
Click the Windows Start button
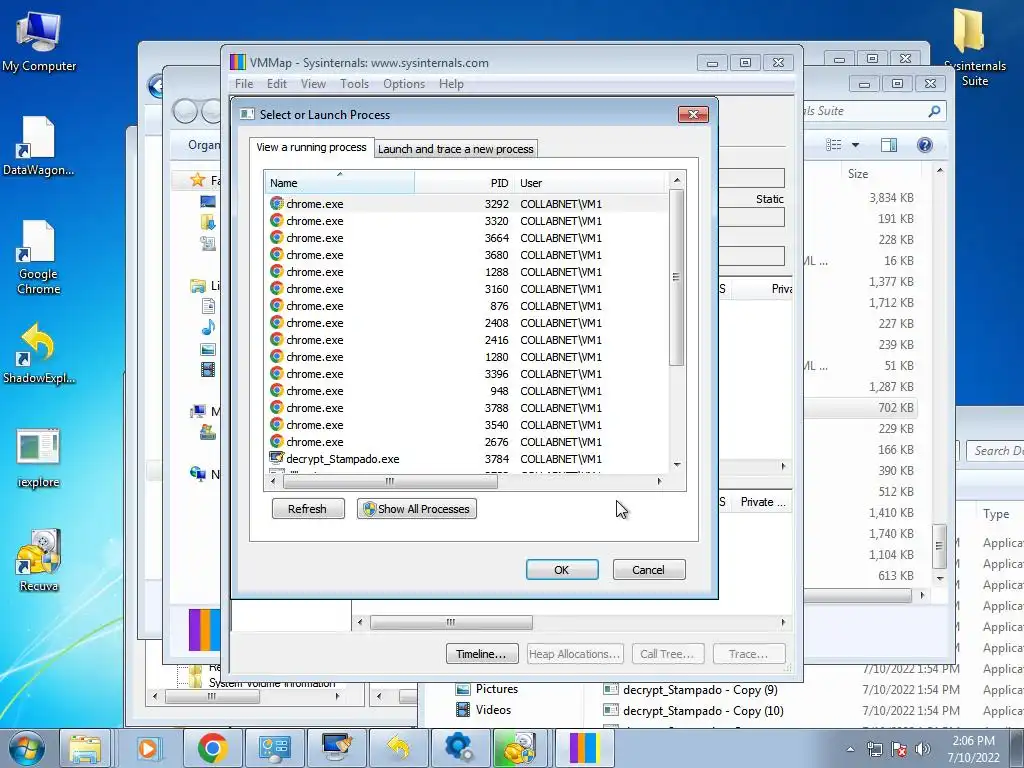tap(26, 748)
